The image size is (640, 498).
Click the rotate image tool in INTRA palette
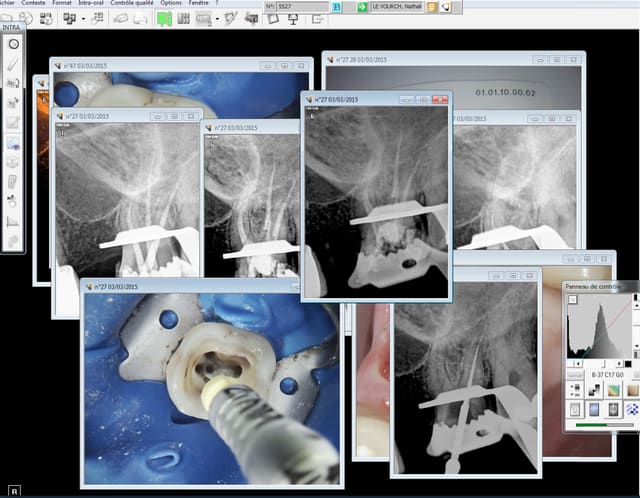pyautogui.click(x=13, y=83)
